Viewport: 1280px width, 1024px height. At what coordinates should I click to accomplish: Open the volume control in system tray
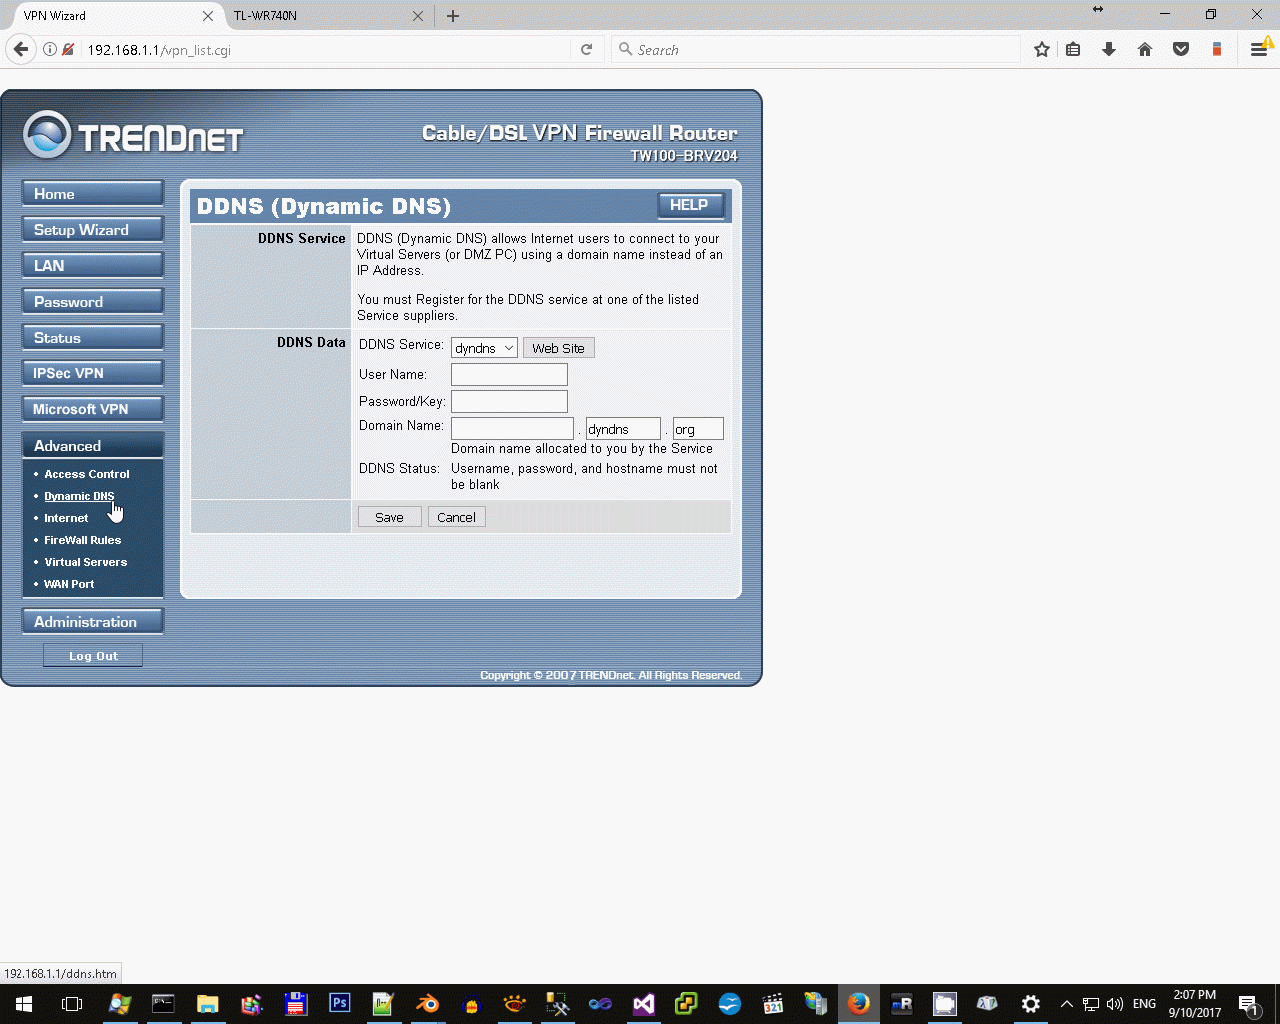pos(1115,1004)
